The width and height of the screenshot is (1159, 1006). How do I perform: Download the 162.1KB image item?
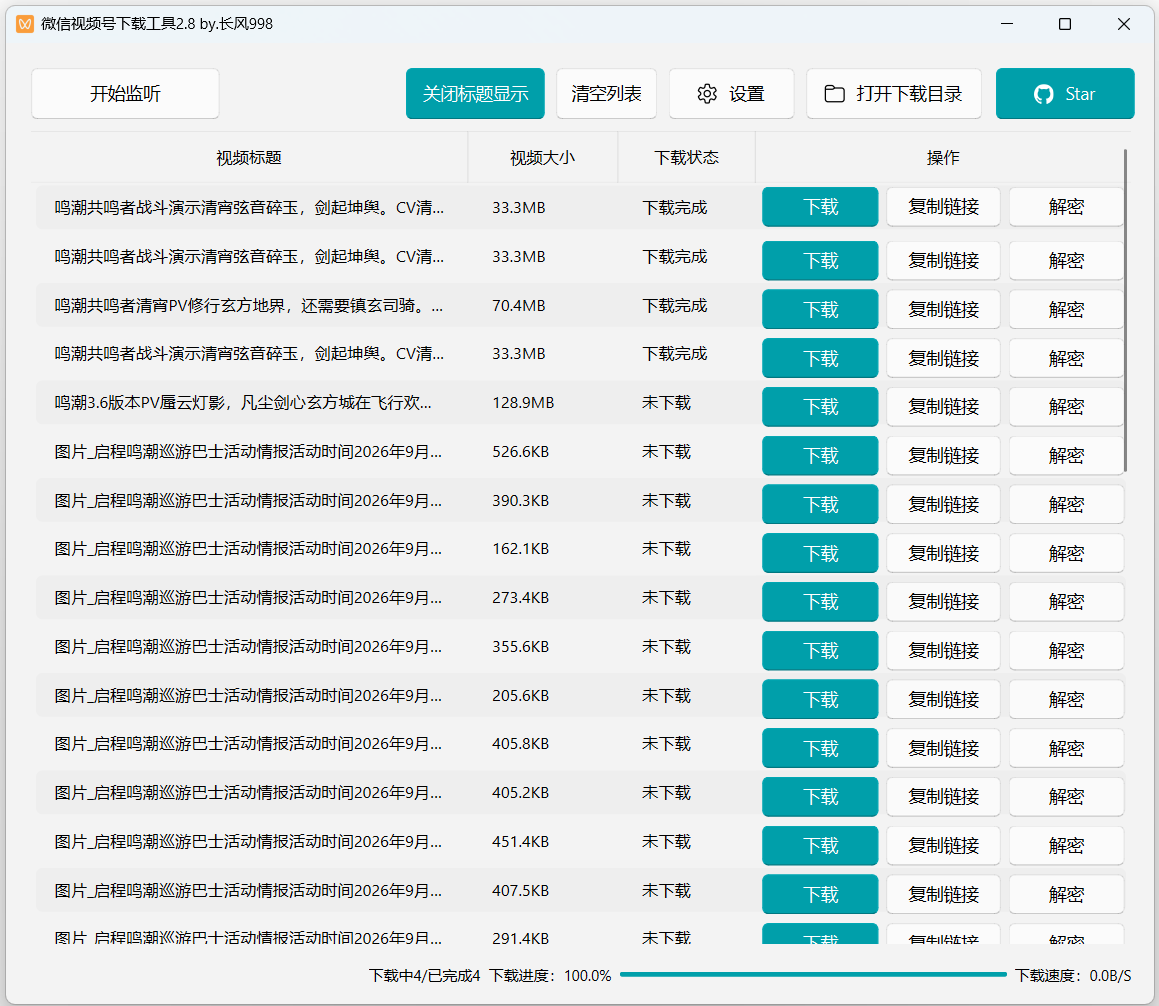coord(820,553)
